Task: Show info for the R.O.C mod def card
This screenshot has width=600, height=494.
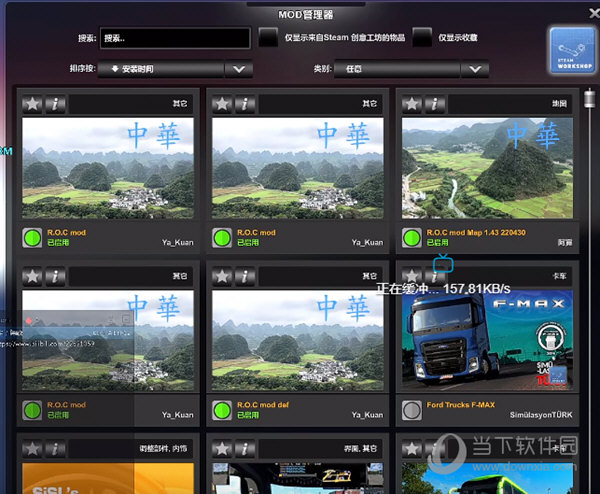Action: [245, 276]
